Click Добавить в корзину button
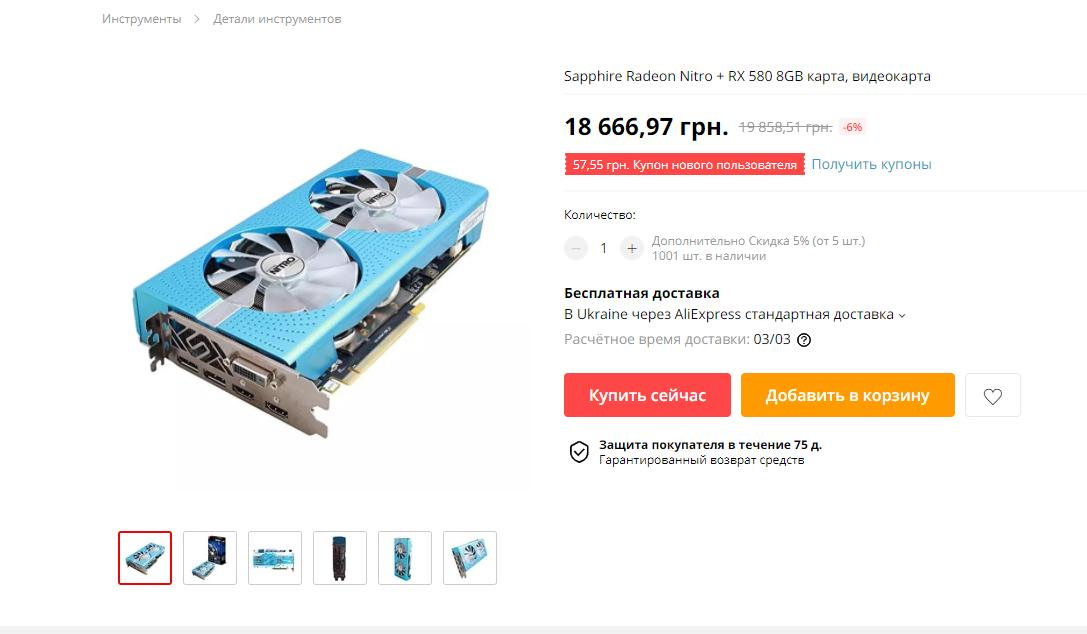Viewport: 1087px width, 634px height. click(847, 395)
